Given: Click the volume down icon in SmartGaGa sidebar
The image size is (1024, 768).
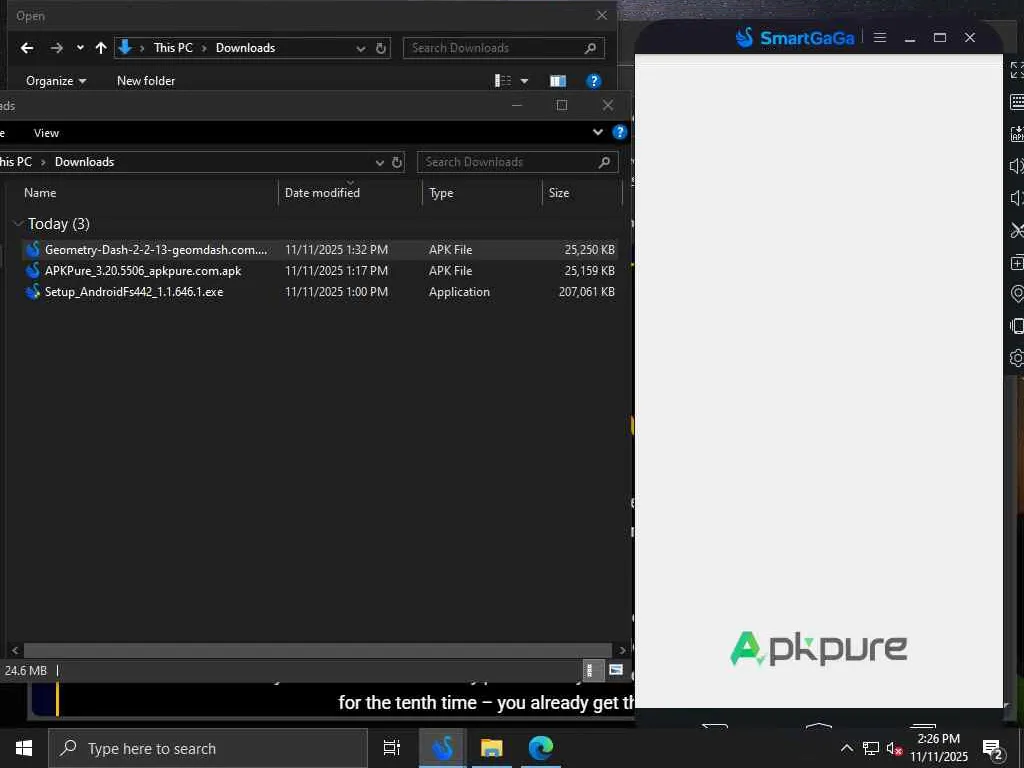Looking at the screenshot, I should point(1016,198).
